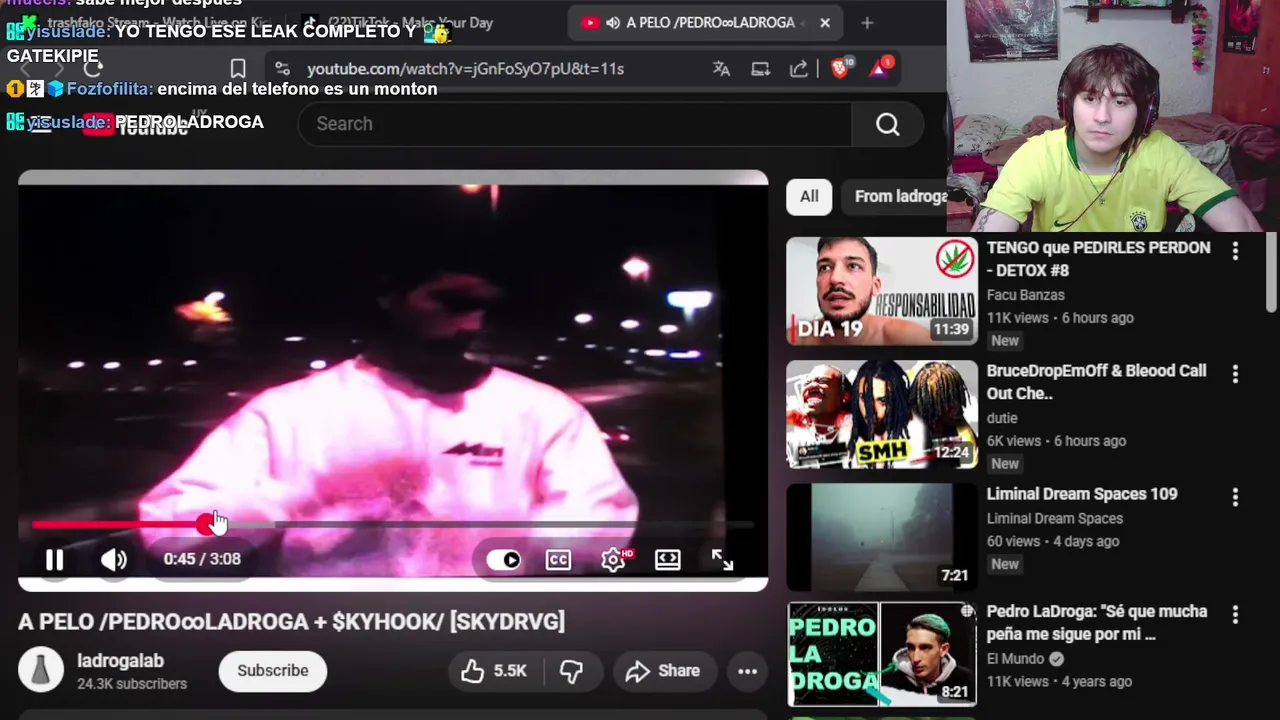Bookmark this page in browser
Image resolution: width=1280 pixels, height=720 pixels.
[x=238, y=69]
